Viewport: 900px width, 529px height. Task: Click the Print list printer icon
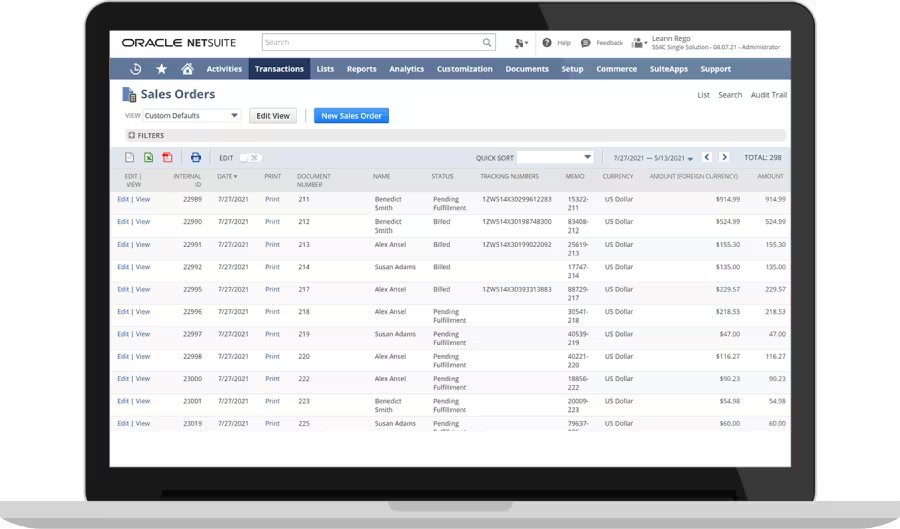pos(196,157)
